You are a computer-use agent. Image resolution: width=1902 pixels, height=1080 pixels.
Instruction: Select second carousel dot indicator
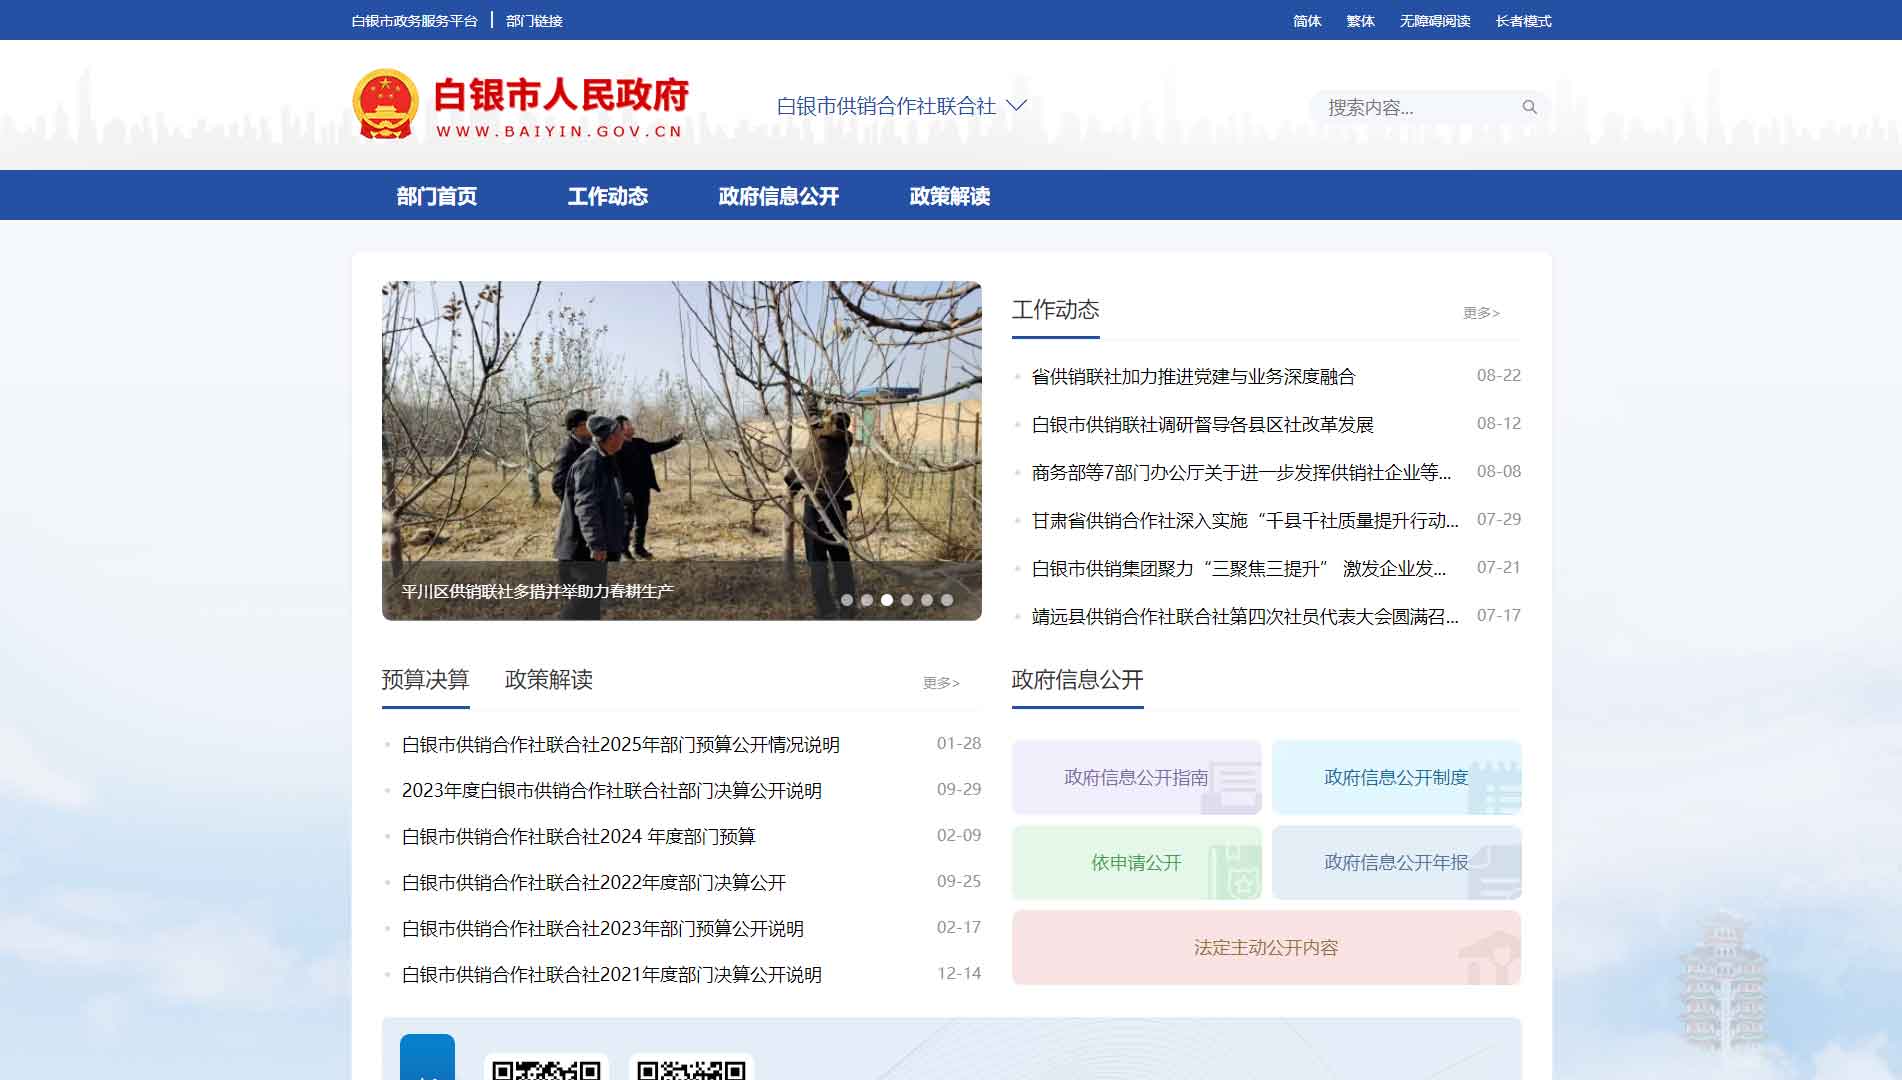867,600
